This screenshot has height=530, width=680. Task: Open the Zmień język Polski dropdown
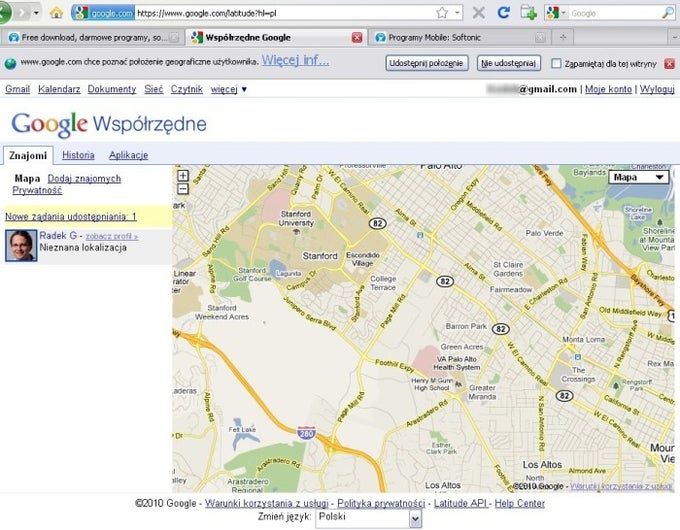click(369, 518)
